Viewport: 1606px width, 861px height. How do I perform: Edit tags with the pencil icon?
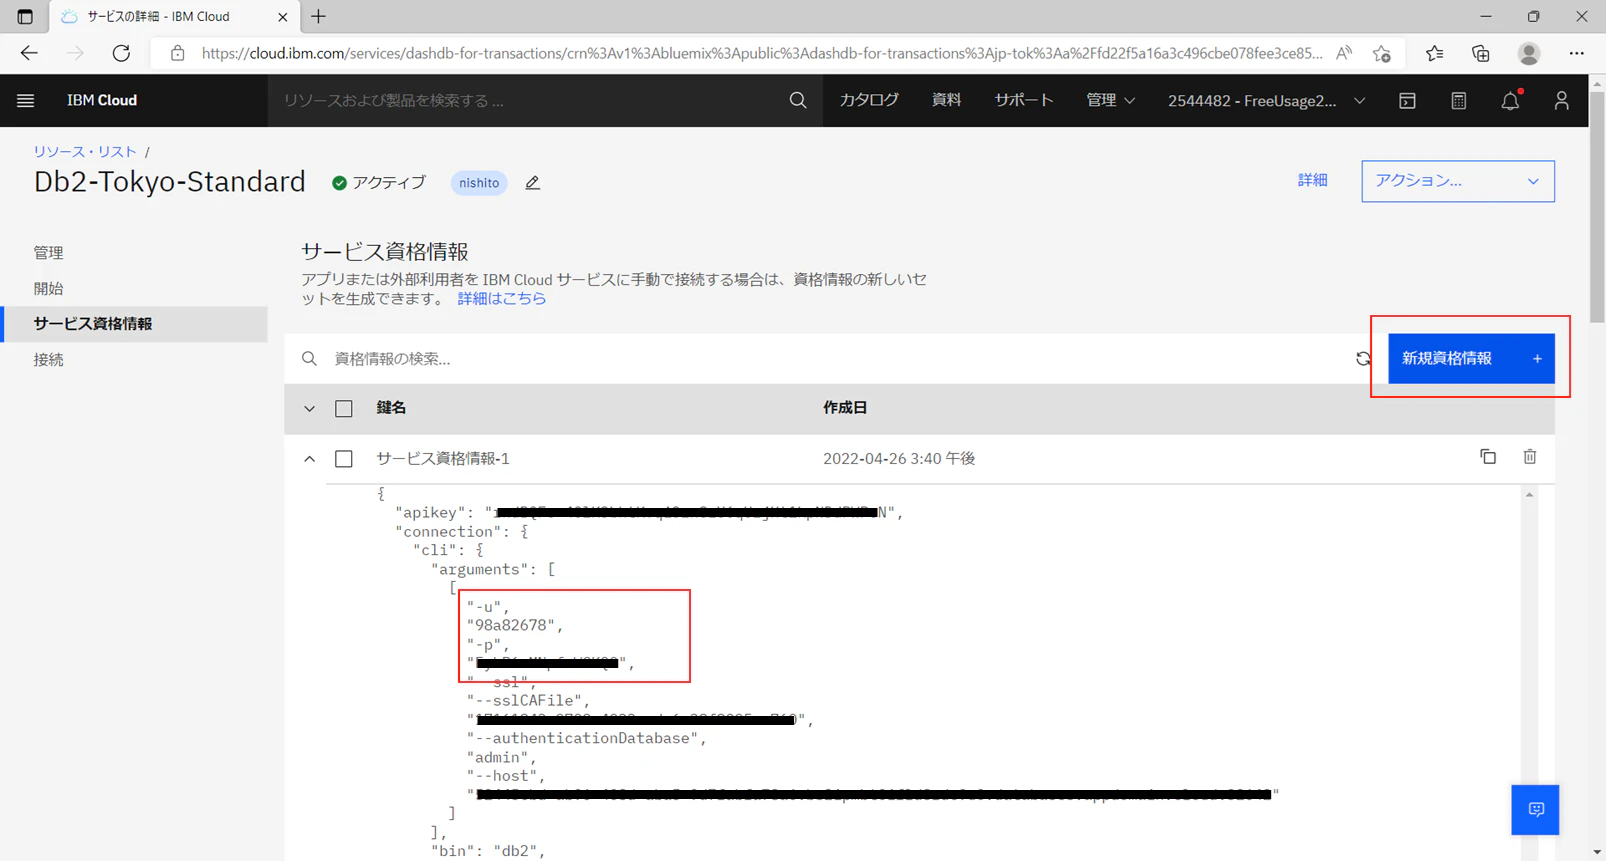point(532,183)
